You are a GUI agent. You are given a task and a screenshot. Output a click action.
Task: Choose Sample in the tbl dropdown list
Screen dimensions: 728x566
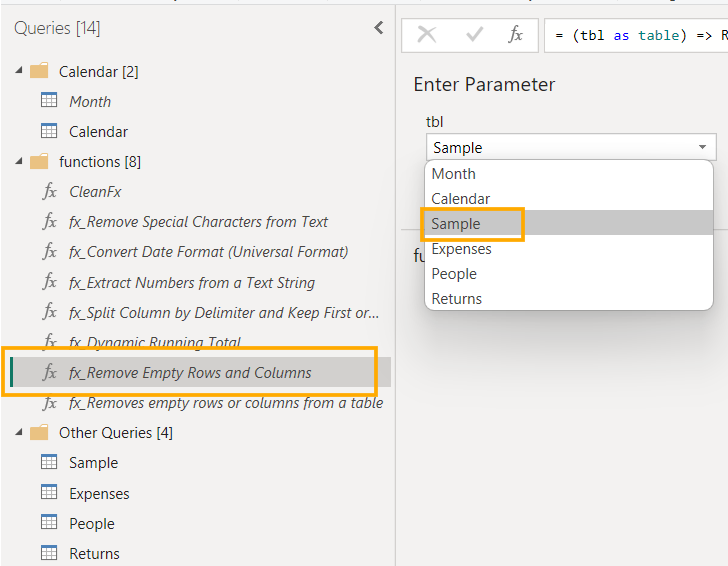[x=569, y=224]
